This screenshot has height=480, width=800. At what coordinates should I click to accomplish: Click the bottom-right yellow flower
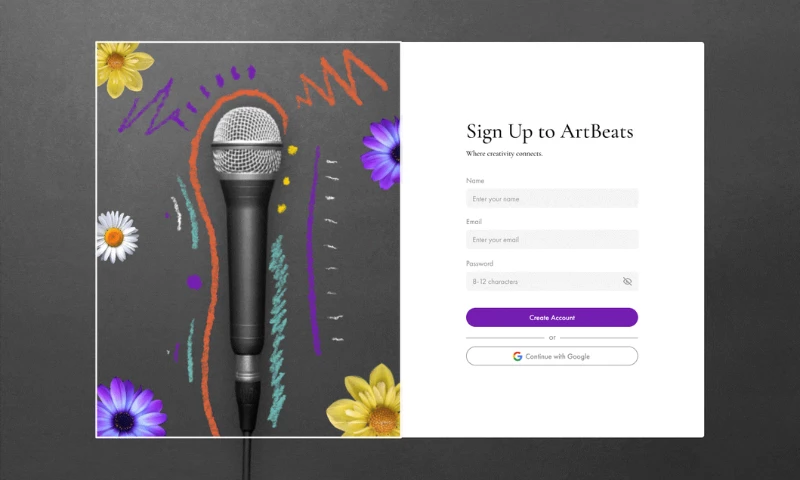366,403
